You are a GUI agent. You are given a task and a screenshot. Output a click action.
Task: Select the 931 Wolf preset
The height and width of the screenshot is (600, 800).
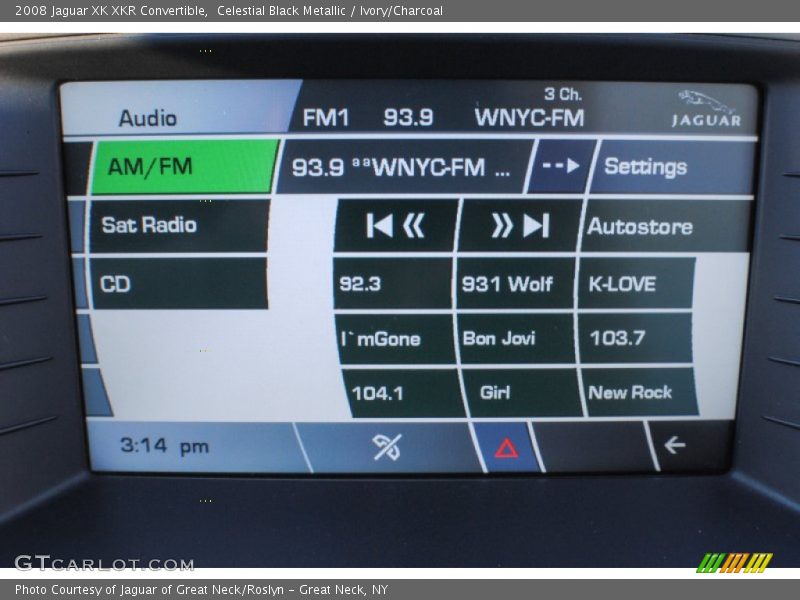click(514, 284)
